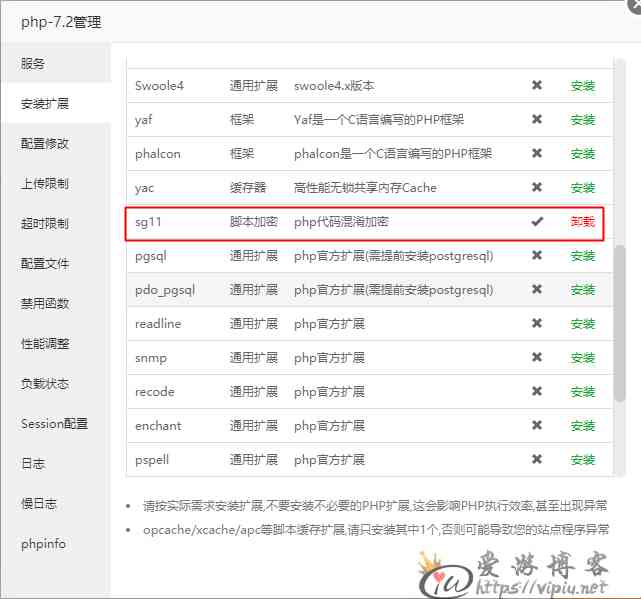The width and height of the screenshot is (641, 599).
Task: Install the snmp extension
Action: point(583,358)
